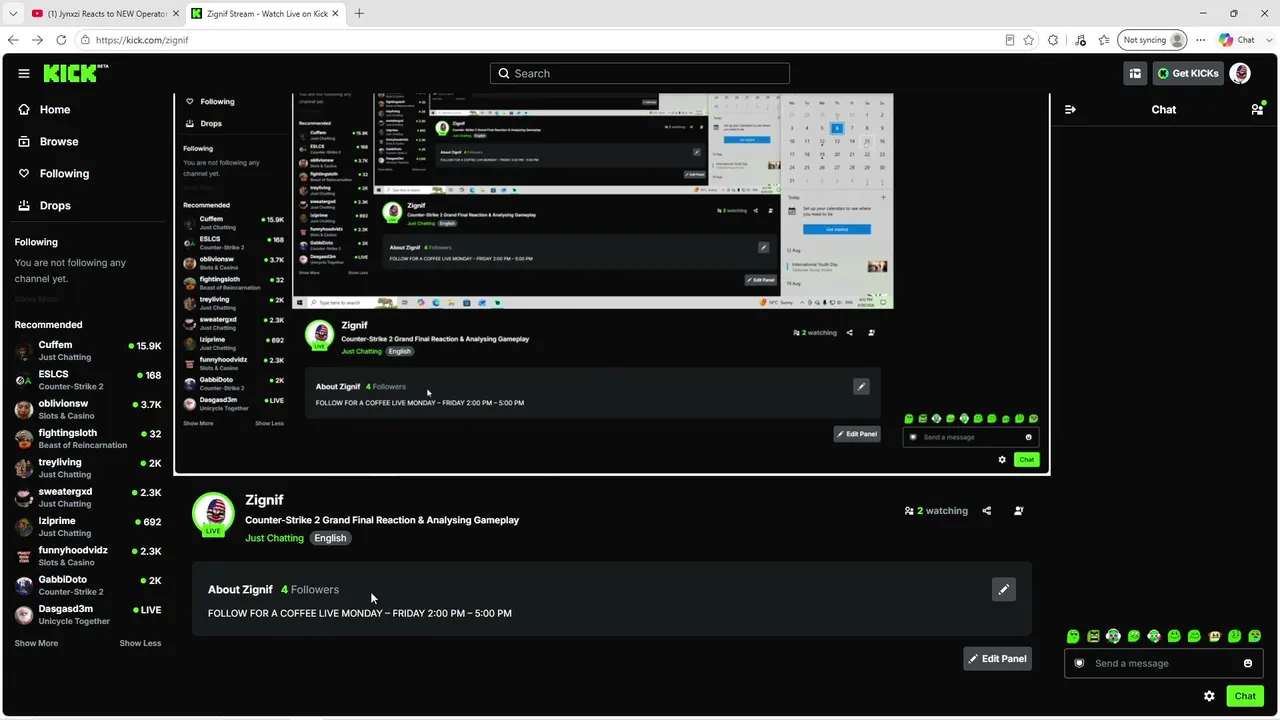Viewport: 1280px width, 720px height.
Task: Open the Kick storefront box icon
Action: pos(1135,73)
